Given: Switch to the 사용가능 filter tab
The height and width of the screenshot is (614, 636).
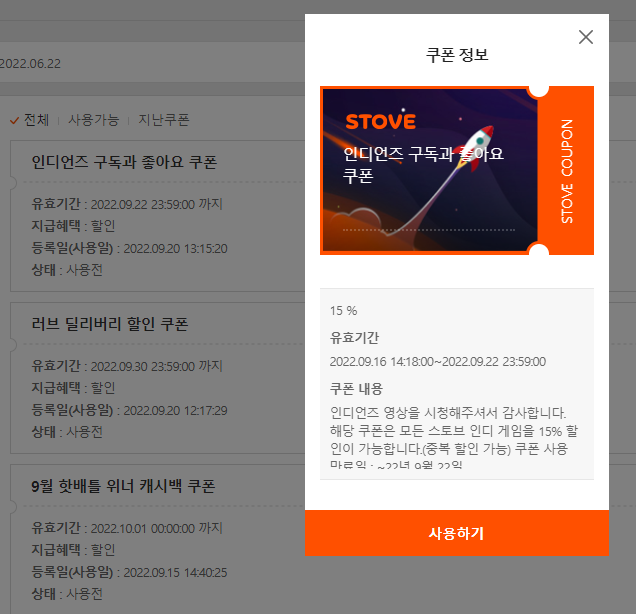Looking at the screenshot, I should (93, 120).
